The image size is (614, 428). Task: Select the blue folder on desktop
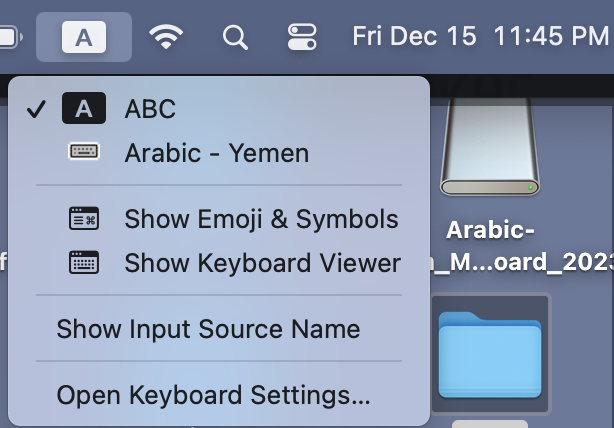pos(490,355)
